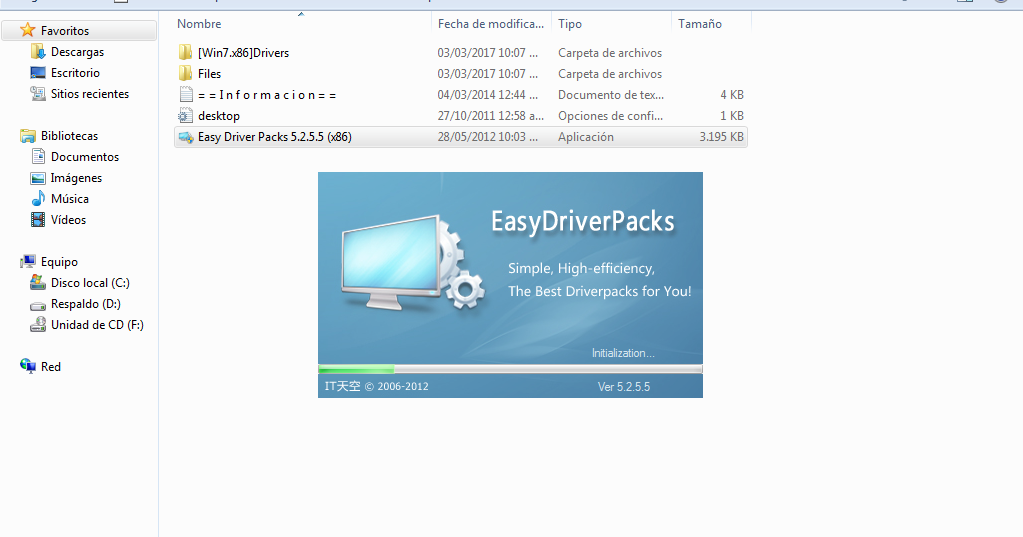Click the Vídeos film icon
The image size is (1023, 537).
[x=38, y=219]
